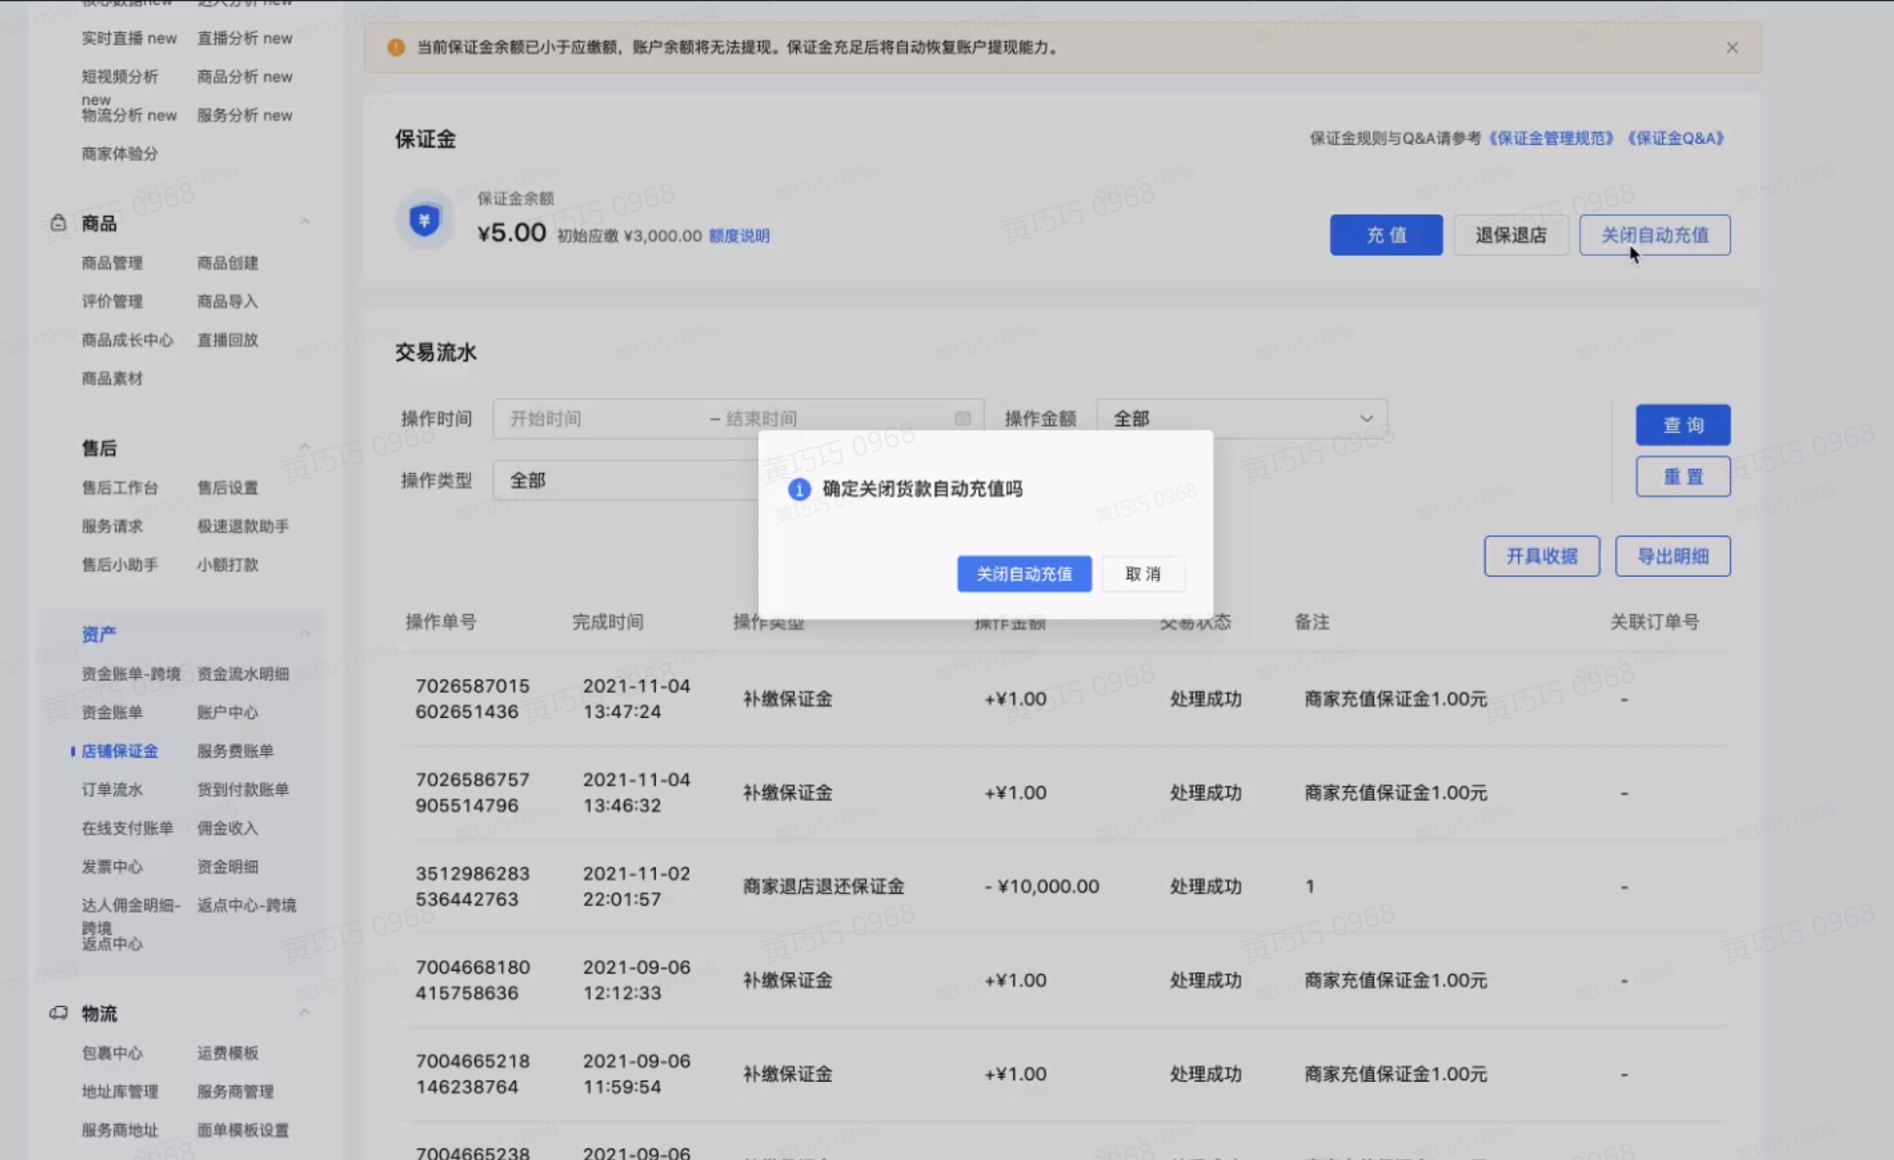Screen dimensions: 1894x1160
Task: Click the 物流 truck icon in sidebar
Action: pyautogui.click(x=57, y=1013)
